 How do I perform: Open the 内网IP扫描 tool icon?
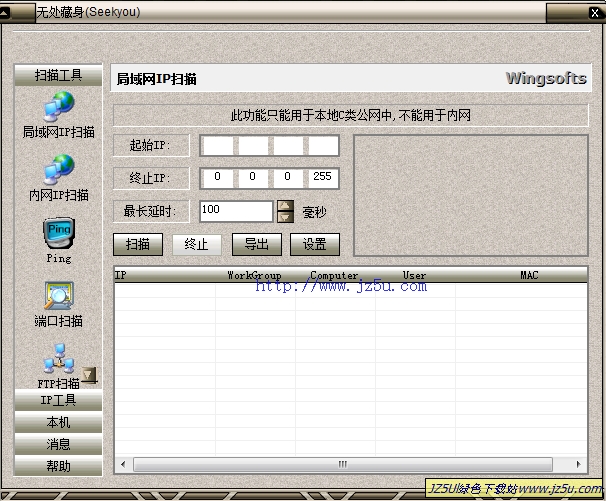tap(59, 169)
